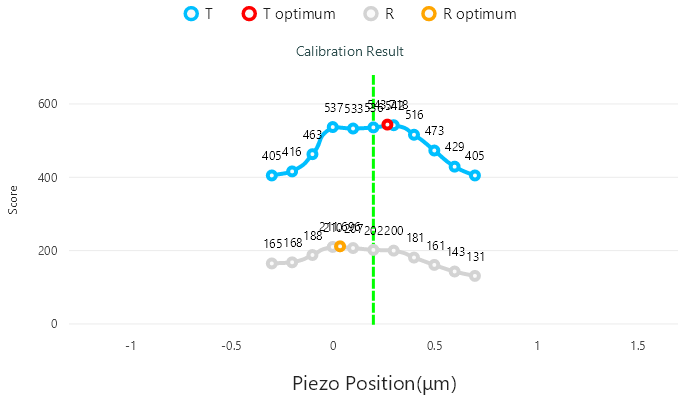700x400 pixels.
Task: Click the Calibration Result chart title
Action: tap(349, 50)
